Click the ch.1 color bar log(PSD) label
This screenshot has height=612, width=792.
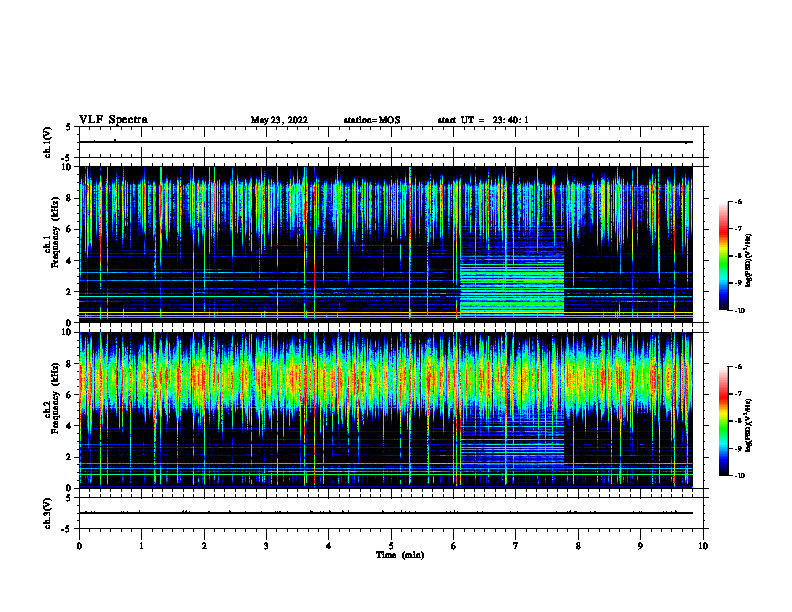(x=749, y=260)
